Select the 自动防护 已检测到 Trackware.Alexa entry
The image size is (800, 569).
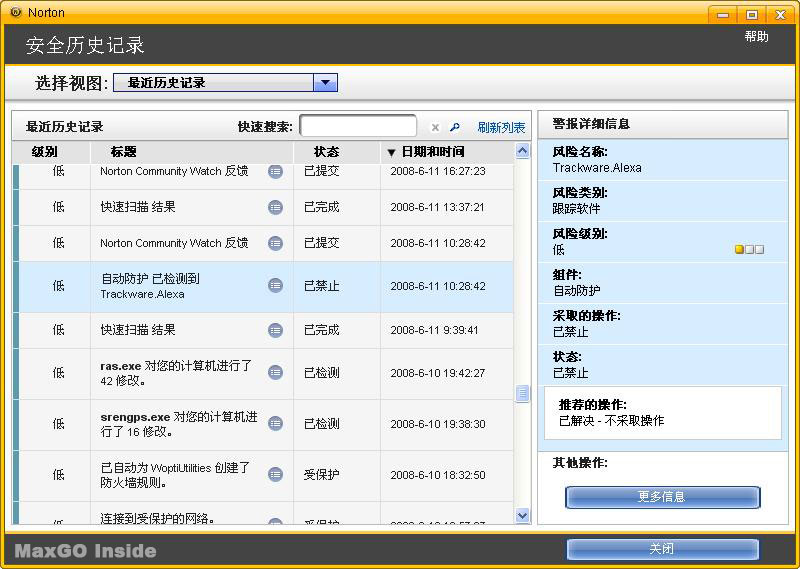point(263,287)
